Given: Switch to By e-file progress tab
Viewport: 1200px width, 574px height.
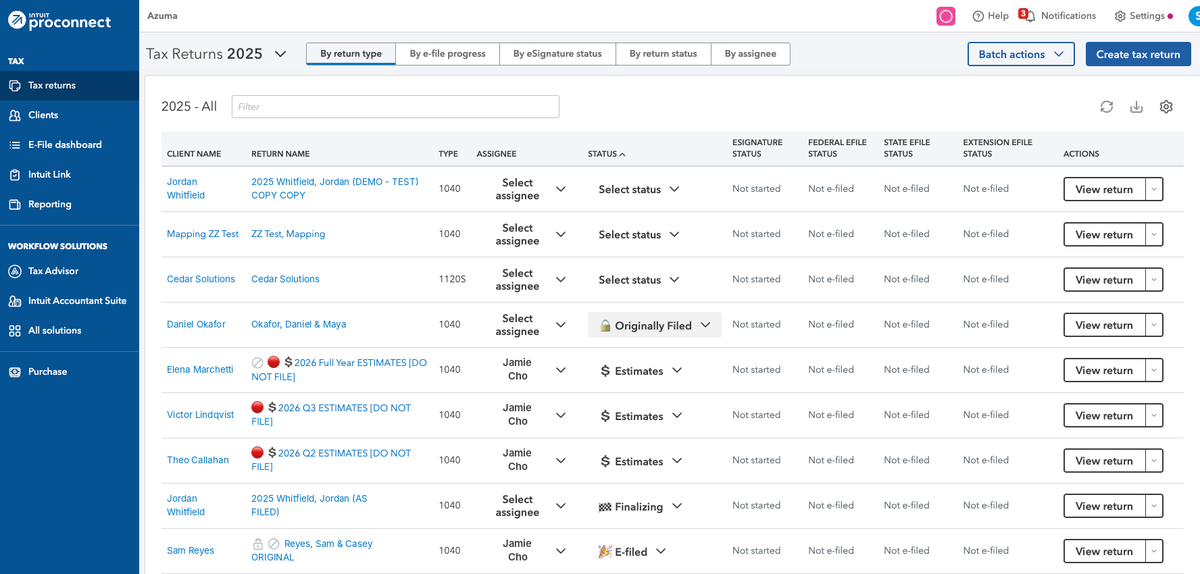Looking at the screenshot, I should (447, 54).
